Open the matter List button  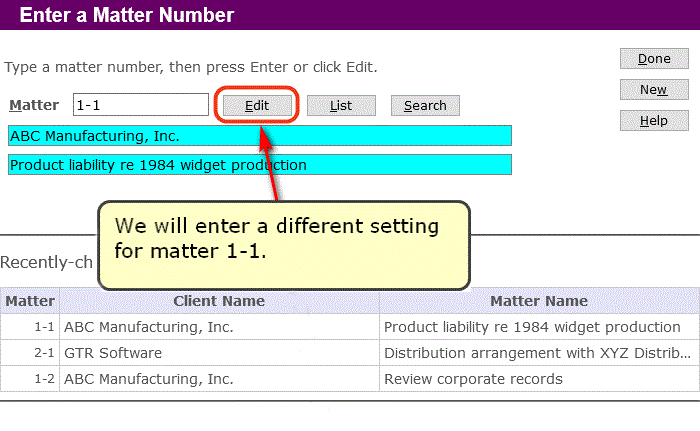click(341, 105)
